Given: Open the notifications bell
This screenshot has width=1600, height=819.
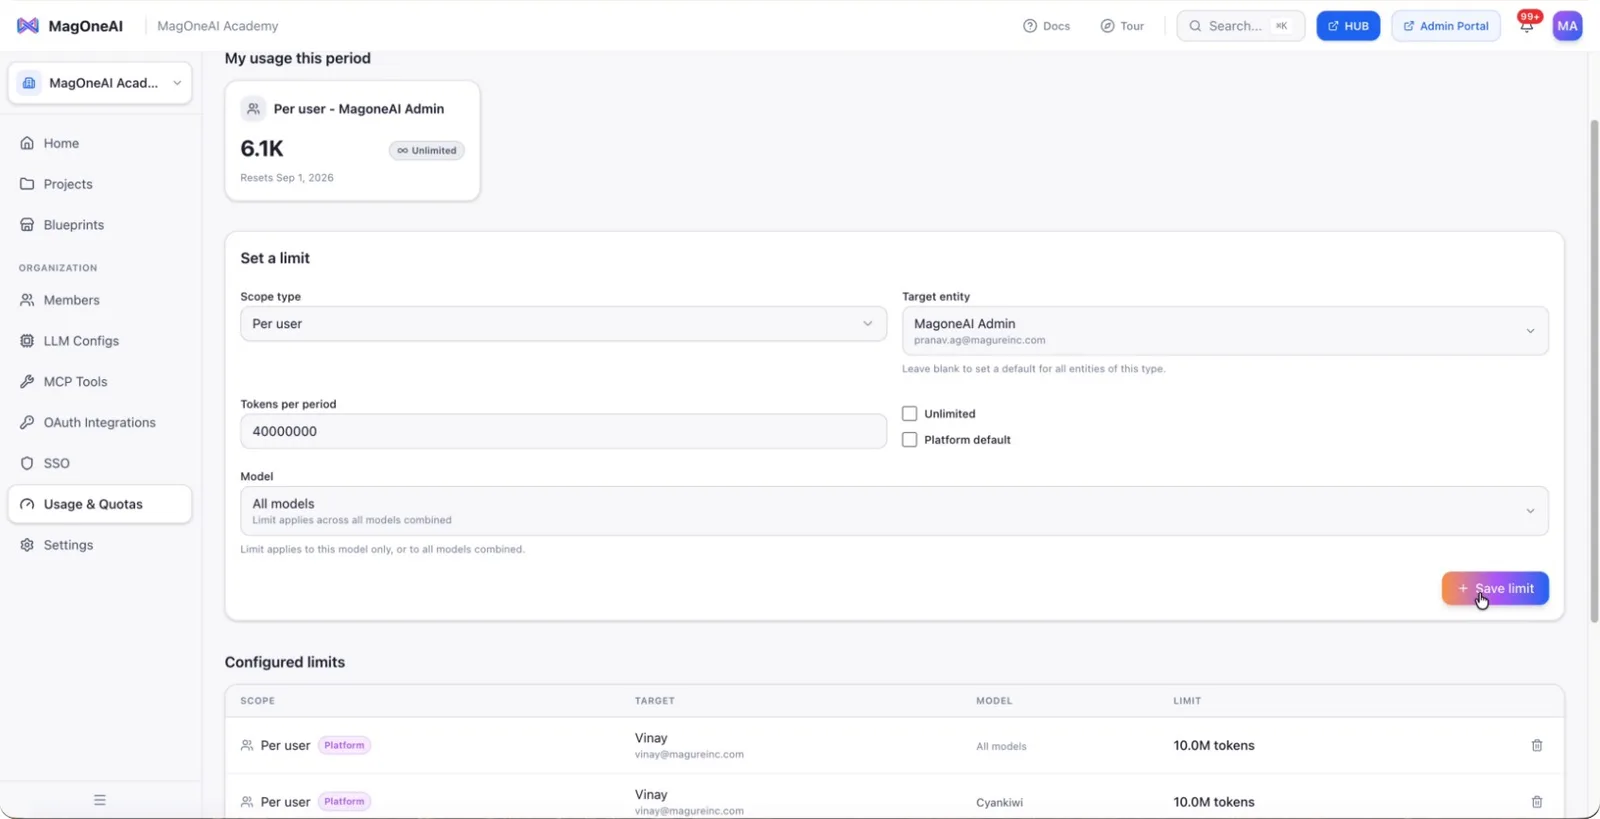Looking at the screenshot, I should tap(1527, 26).
